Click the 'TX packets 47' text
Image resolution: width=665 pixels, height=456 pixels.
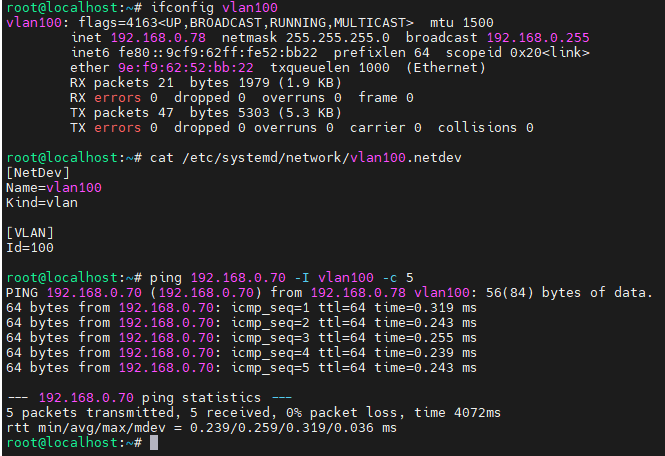122,113
